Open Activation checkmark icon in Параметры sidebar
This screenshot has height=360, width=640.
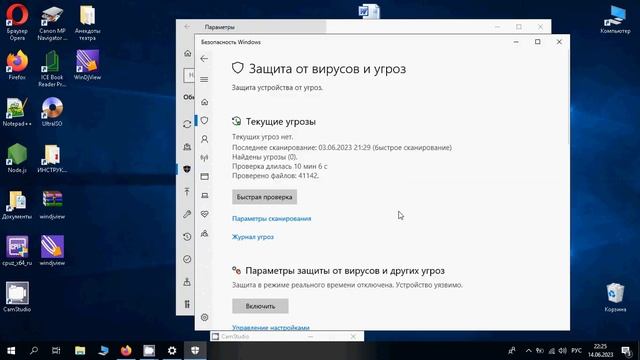pos(187,259)
